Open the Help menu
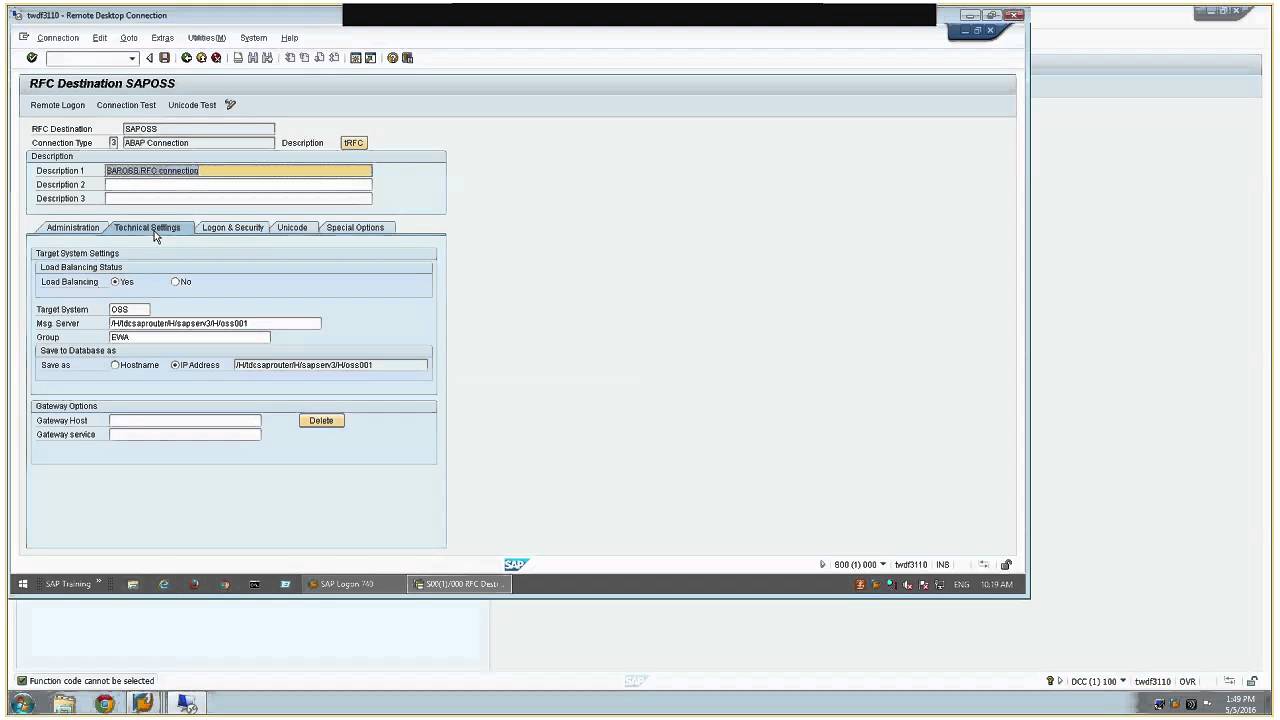 289,38
